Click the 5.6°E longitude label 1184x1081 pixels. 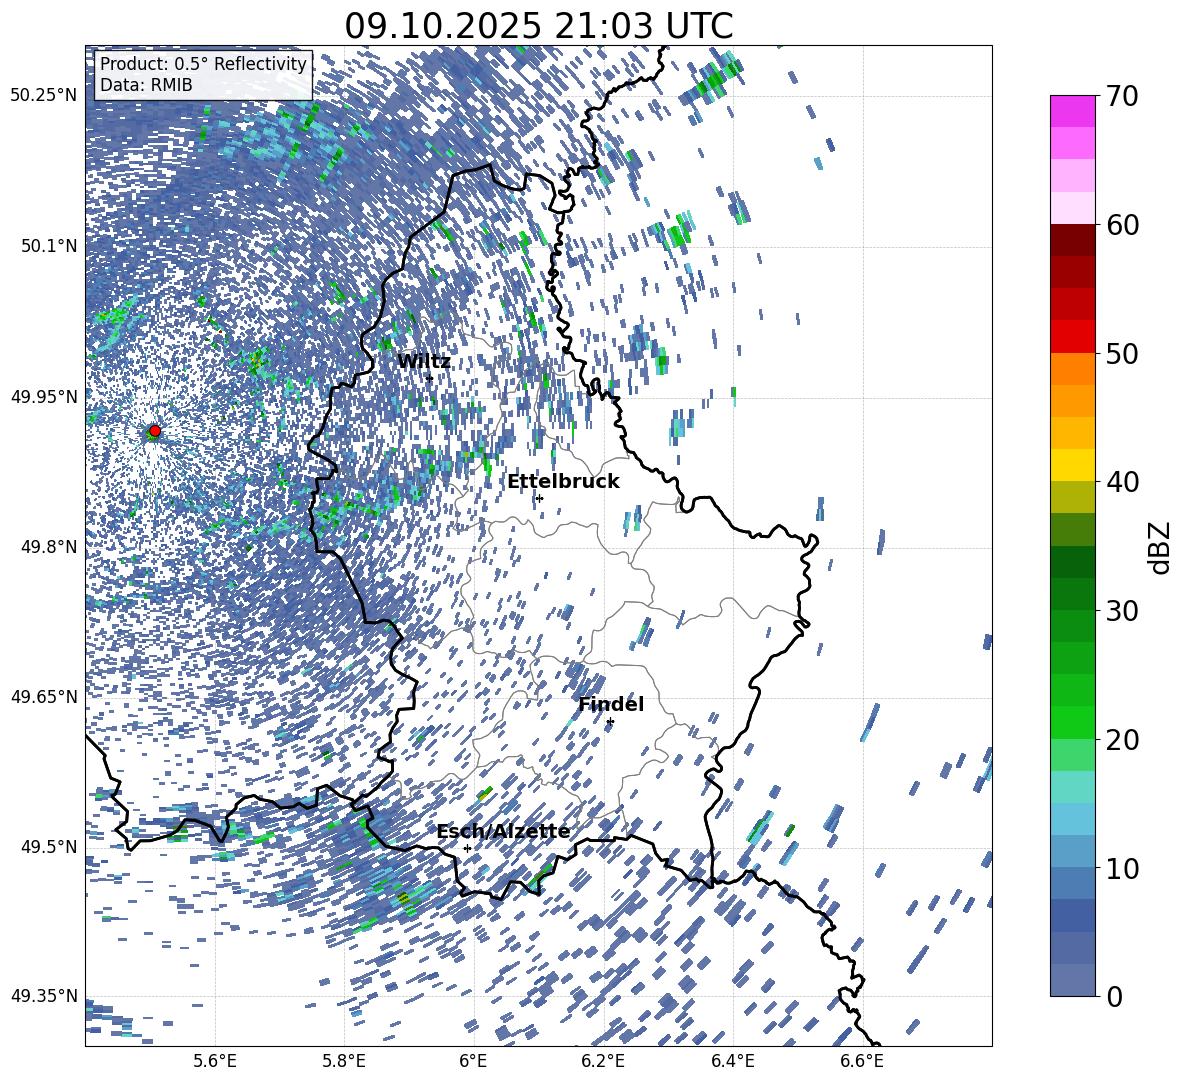pyautogui.click(x=214, y=1062)
